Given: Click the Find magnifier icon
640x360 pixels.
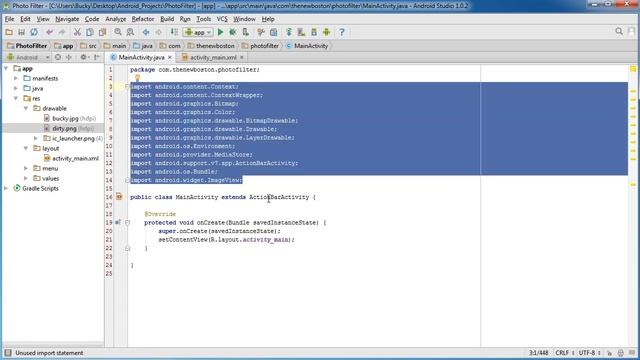Looking at the screenshot, I should [118, 32].
